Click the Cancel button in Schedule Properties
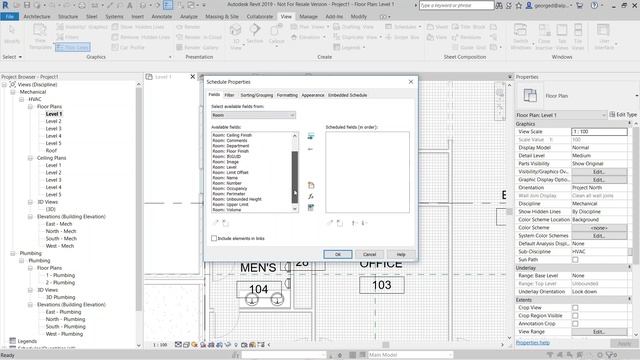Screen dimensions: 640x360 click(369, 254)
